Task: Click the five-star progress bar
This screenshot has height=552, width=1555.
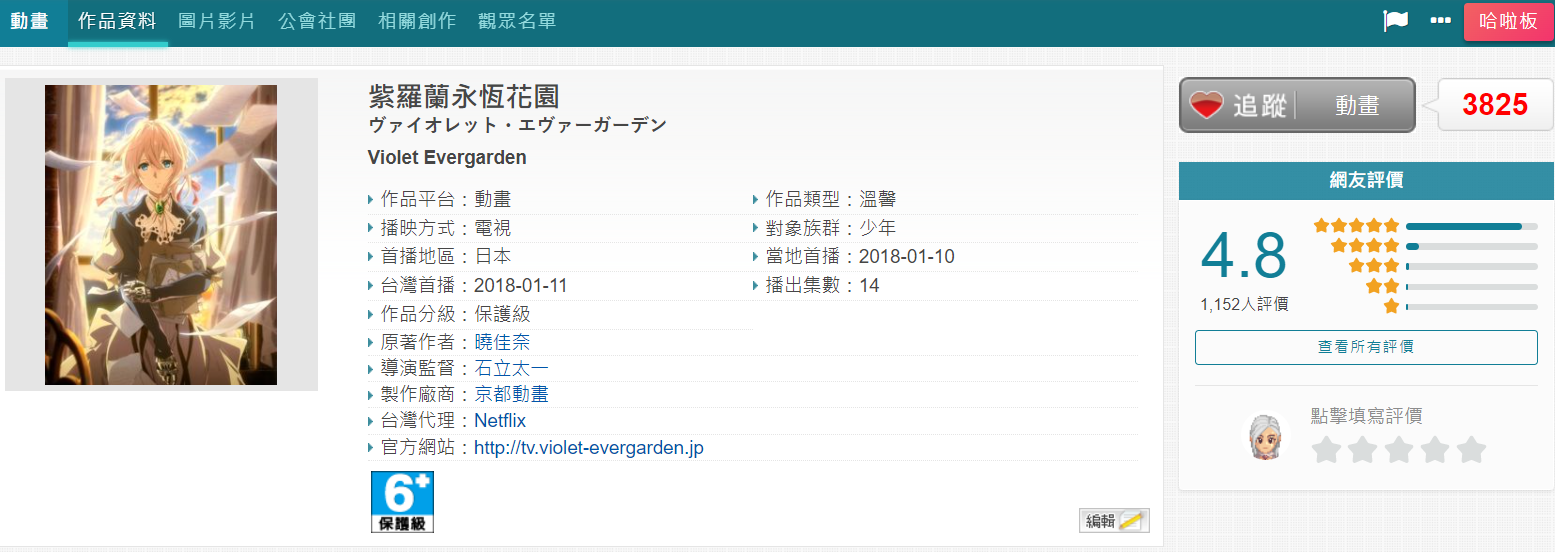Action: [x=1472, y=226]
